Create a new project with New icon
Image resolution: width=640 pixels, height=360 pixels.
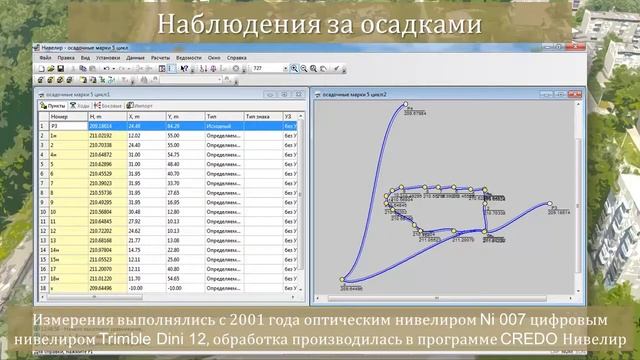(x=41, y=69)
